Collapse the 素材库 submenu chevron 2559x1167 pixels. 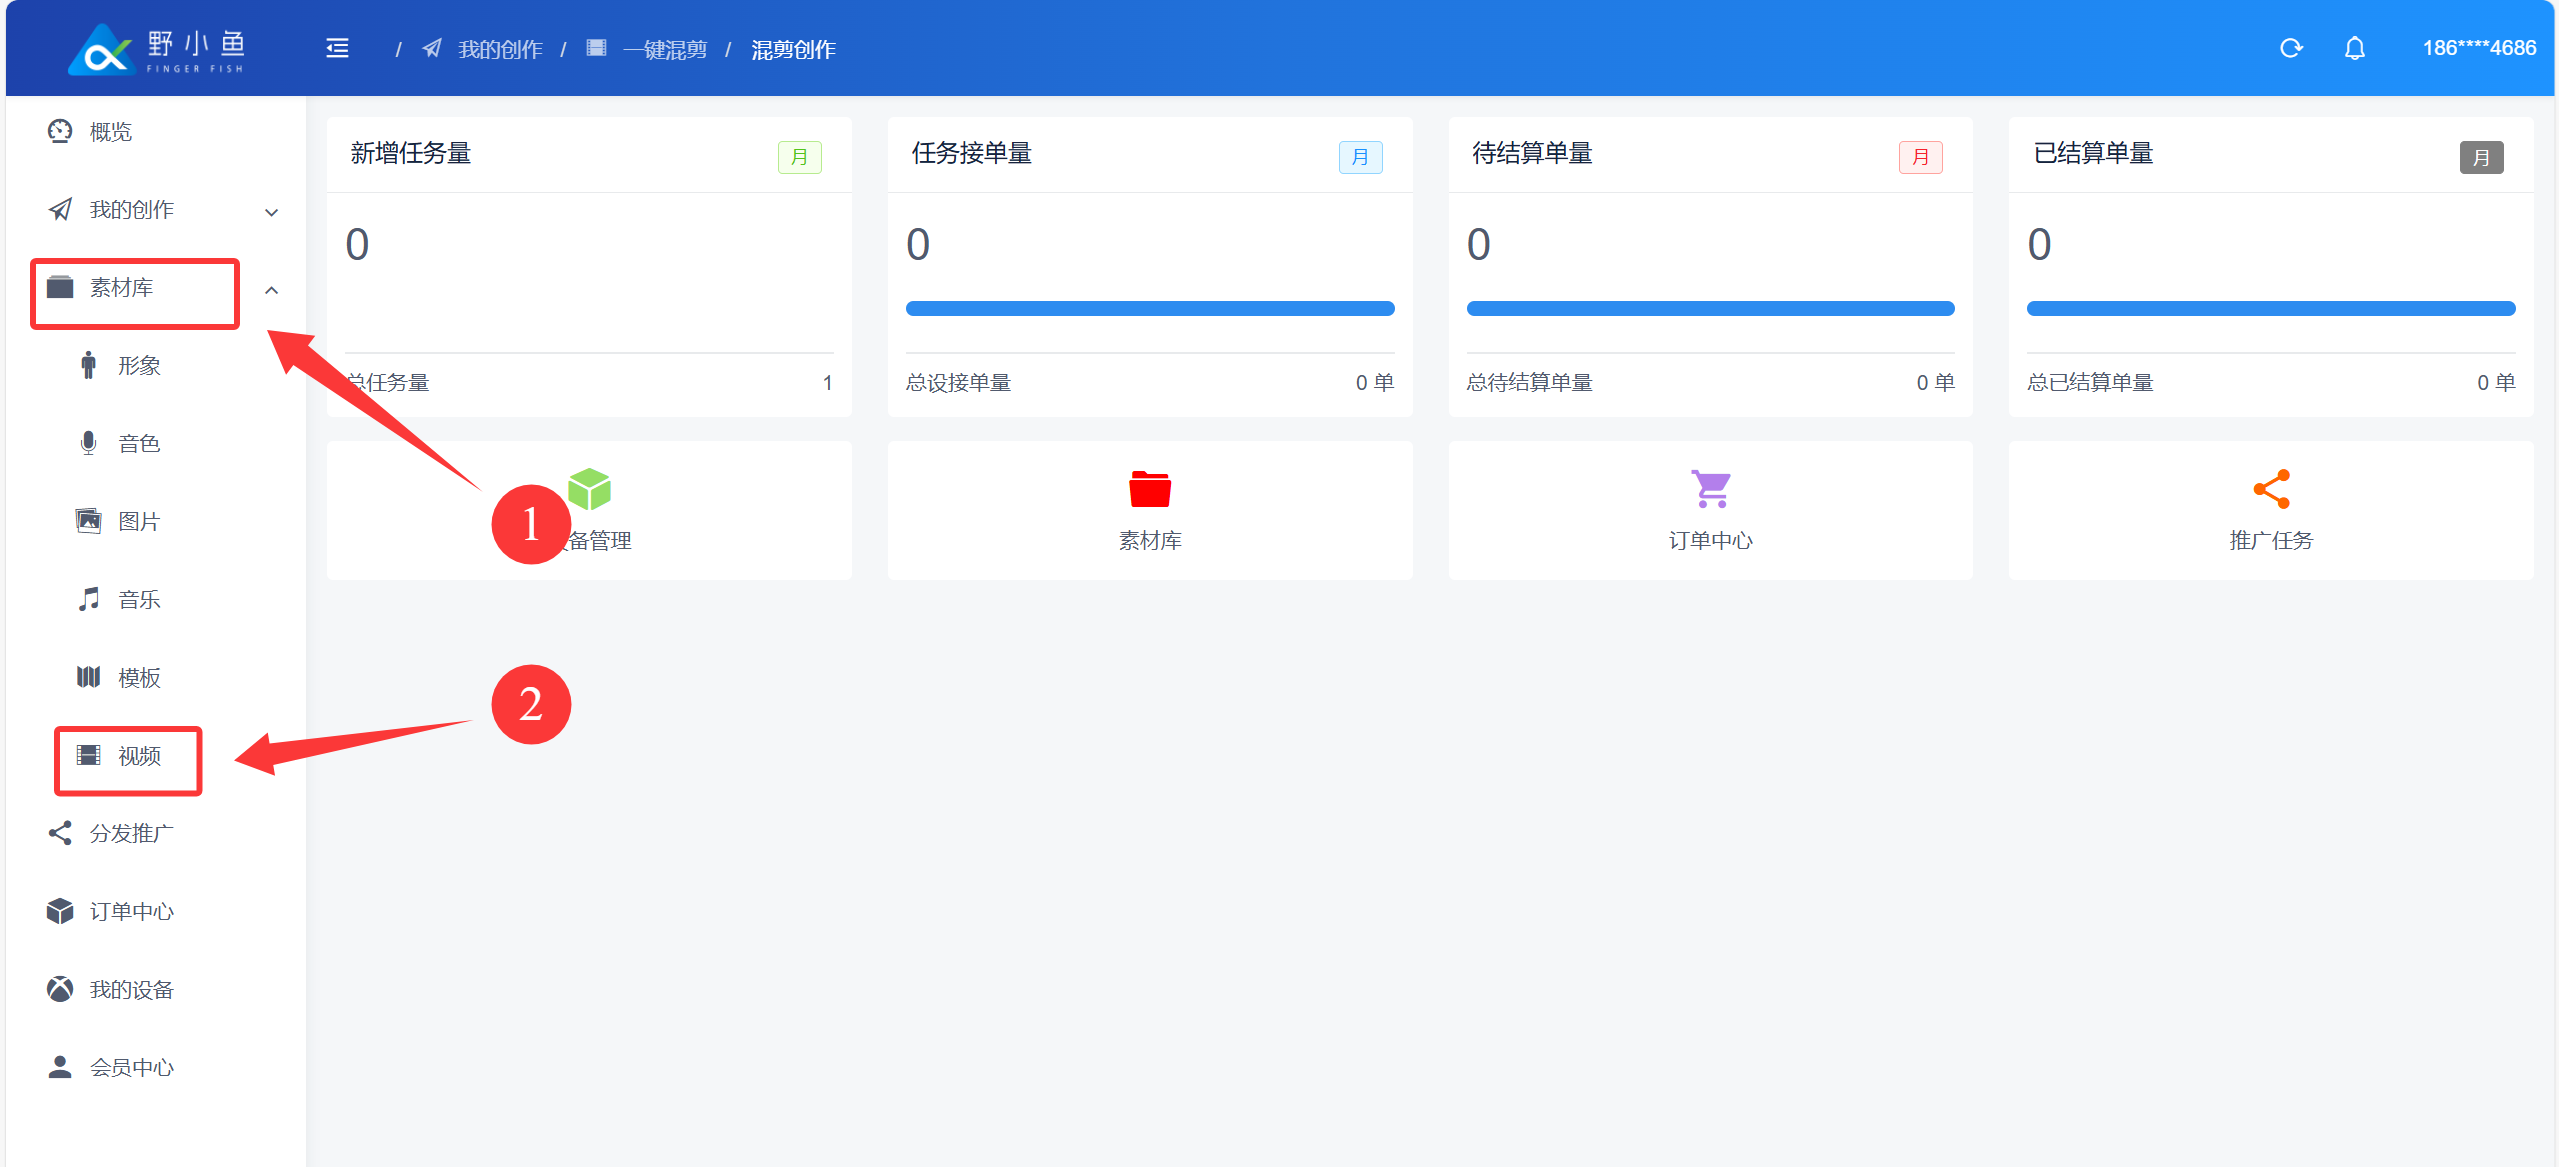click(x=271, y=290)
